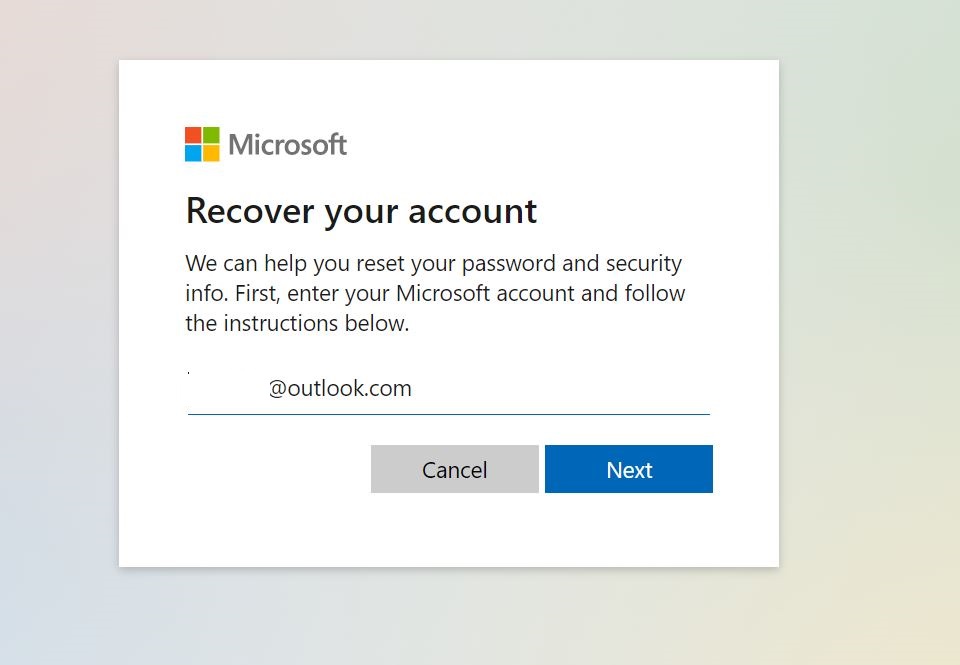The image size is (960, 665).
Task: Click the green square of Microsoft logo
Action: (x=211, y=135)
